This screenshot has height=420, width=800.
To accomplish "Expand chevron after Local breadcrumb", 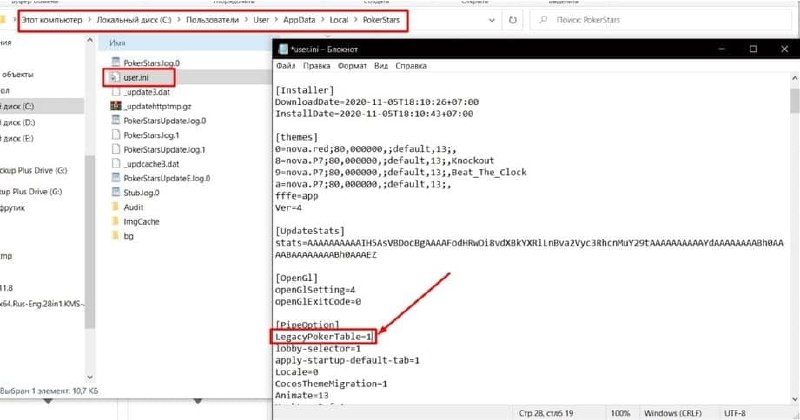I will [356, 20].
